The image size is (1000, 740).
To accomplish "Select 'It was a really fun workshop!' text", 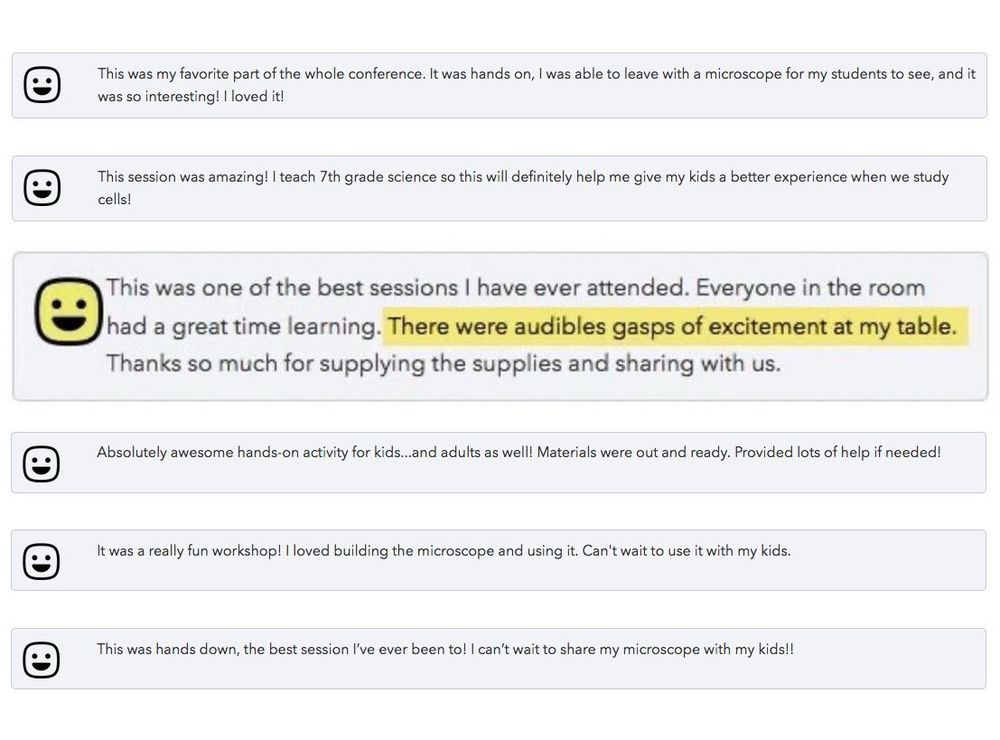I will [189, 551].
